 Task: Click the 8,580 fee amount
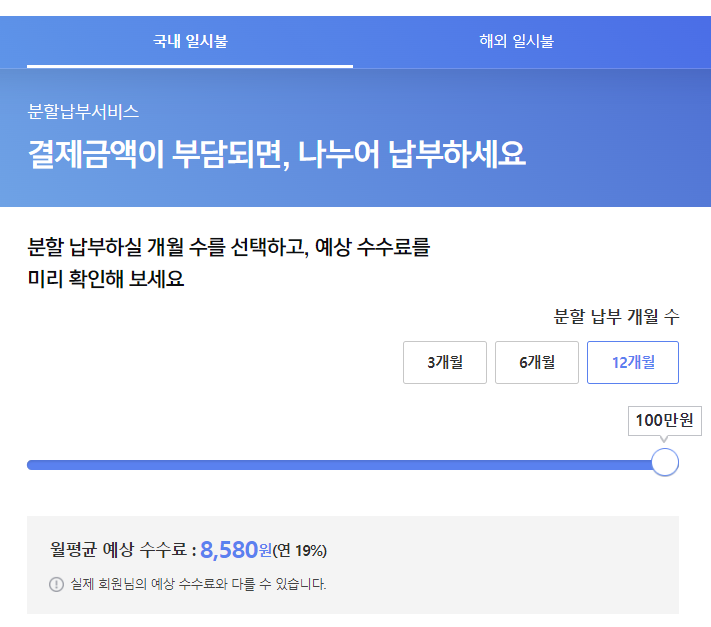coord(229,550)
